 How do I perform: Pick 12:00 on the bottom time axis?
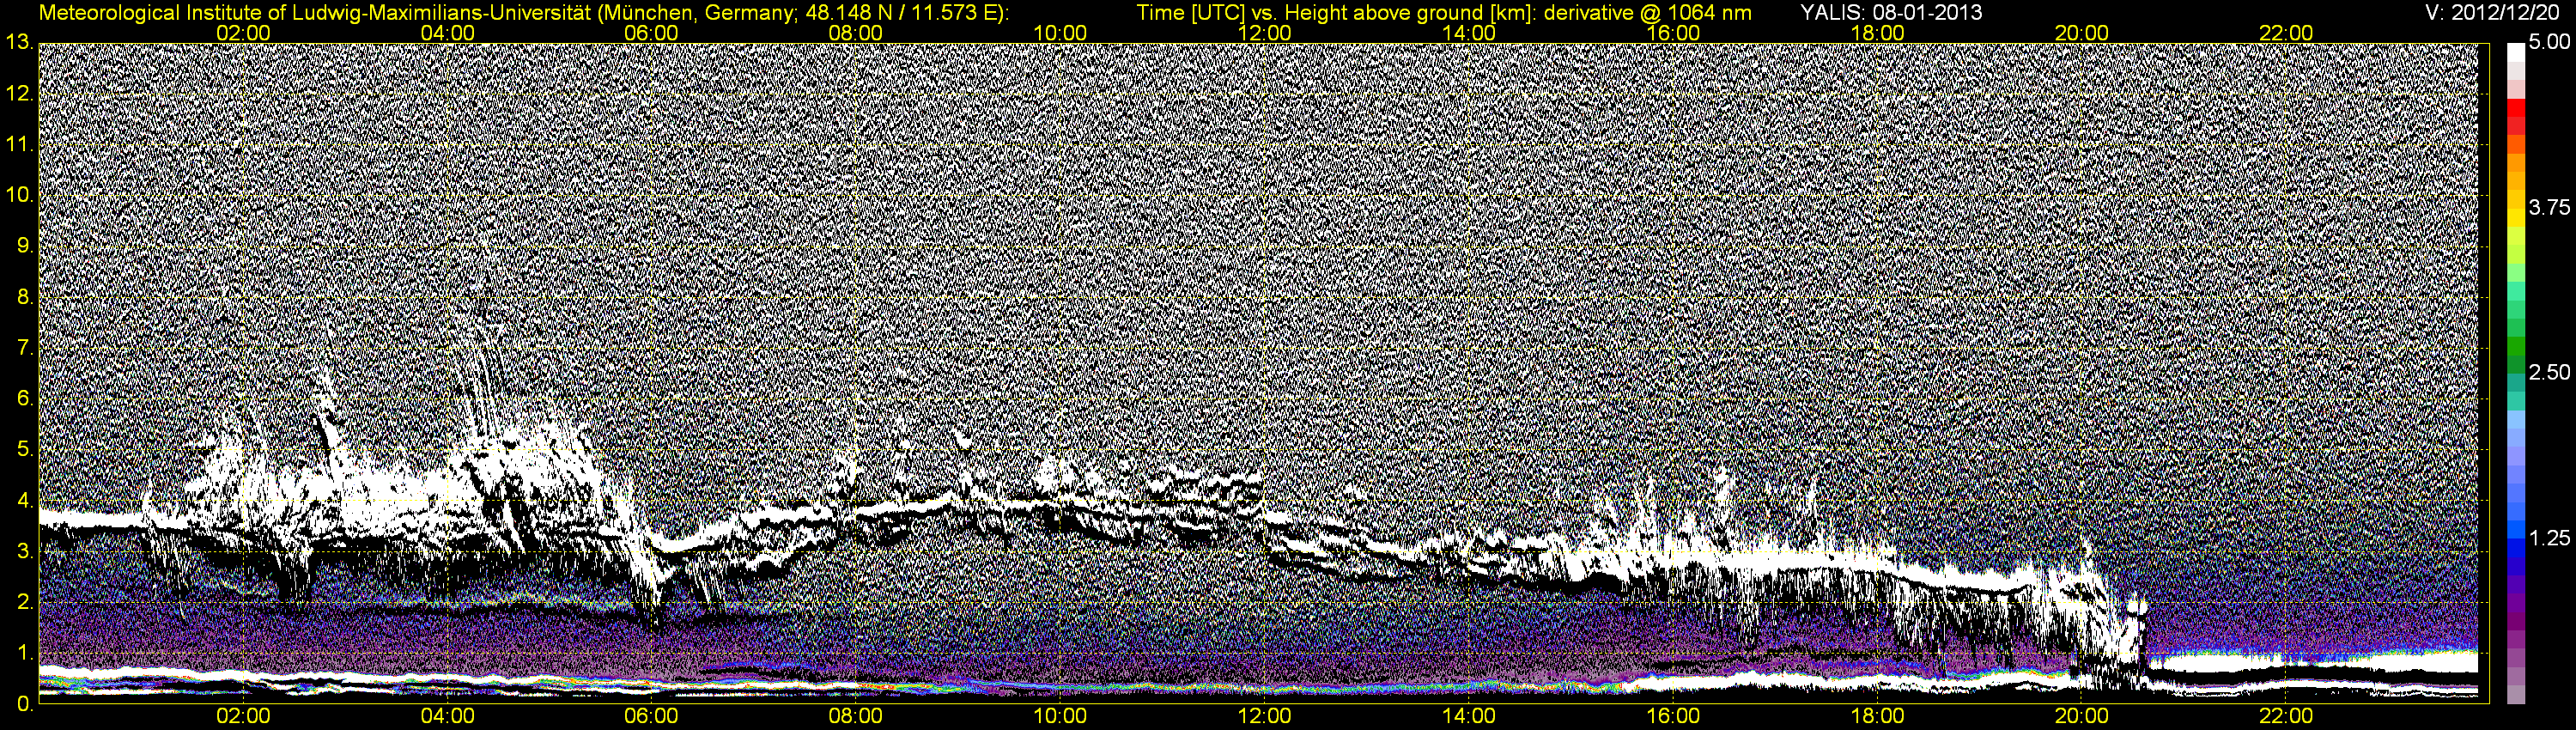tap(1264, 717)
